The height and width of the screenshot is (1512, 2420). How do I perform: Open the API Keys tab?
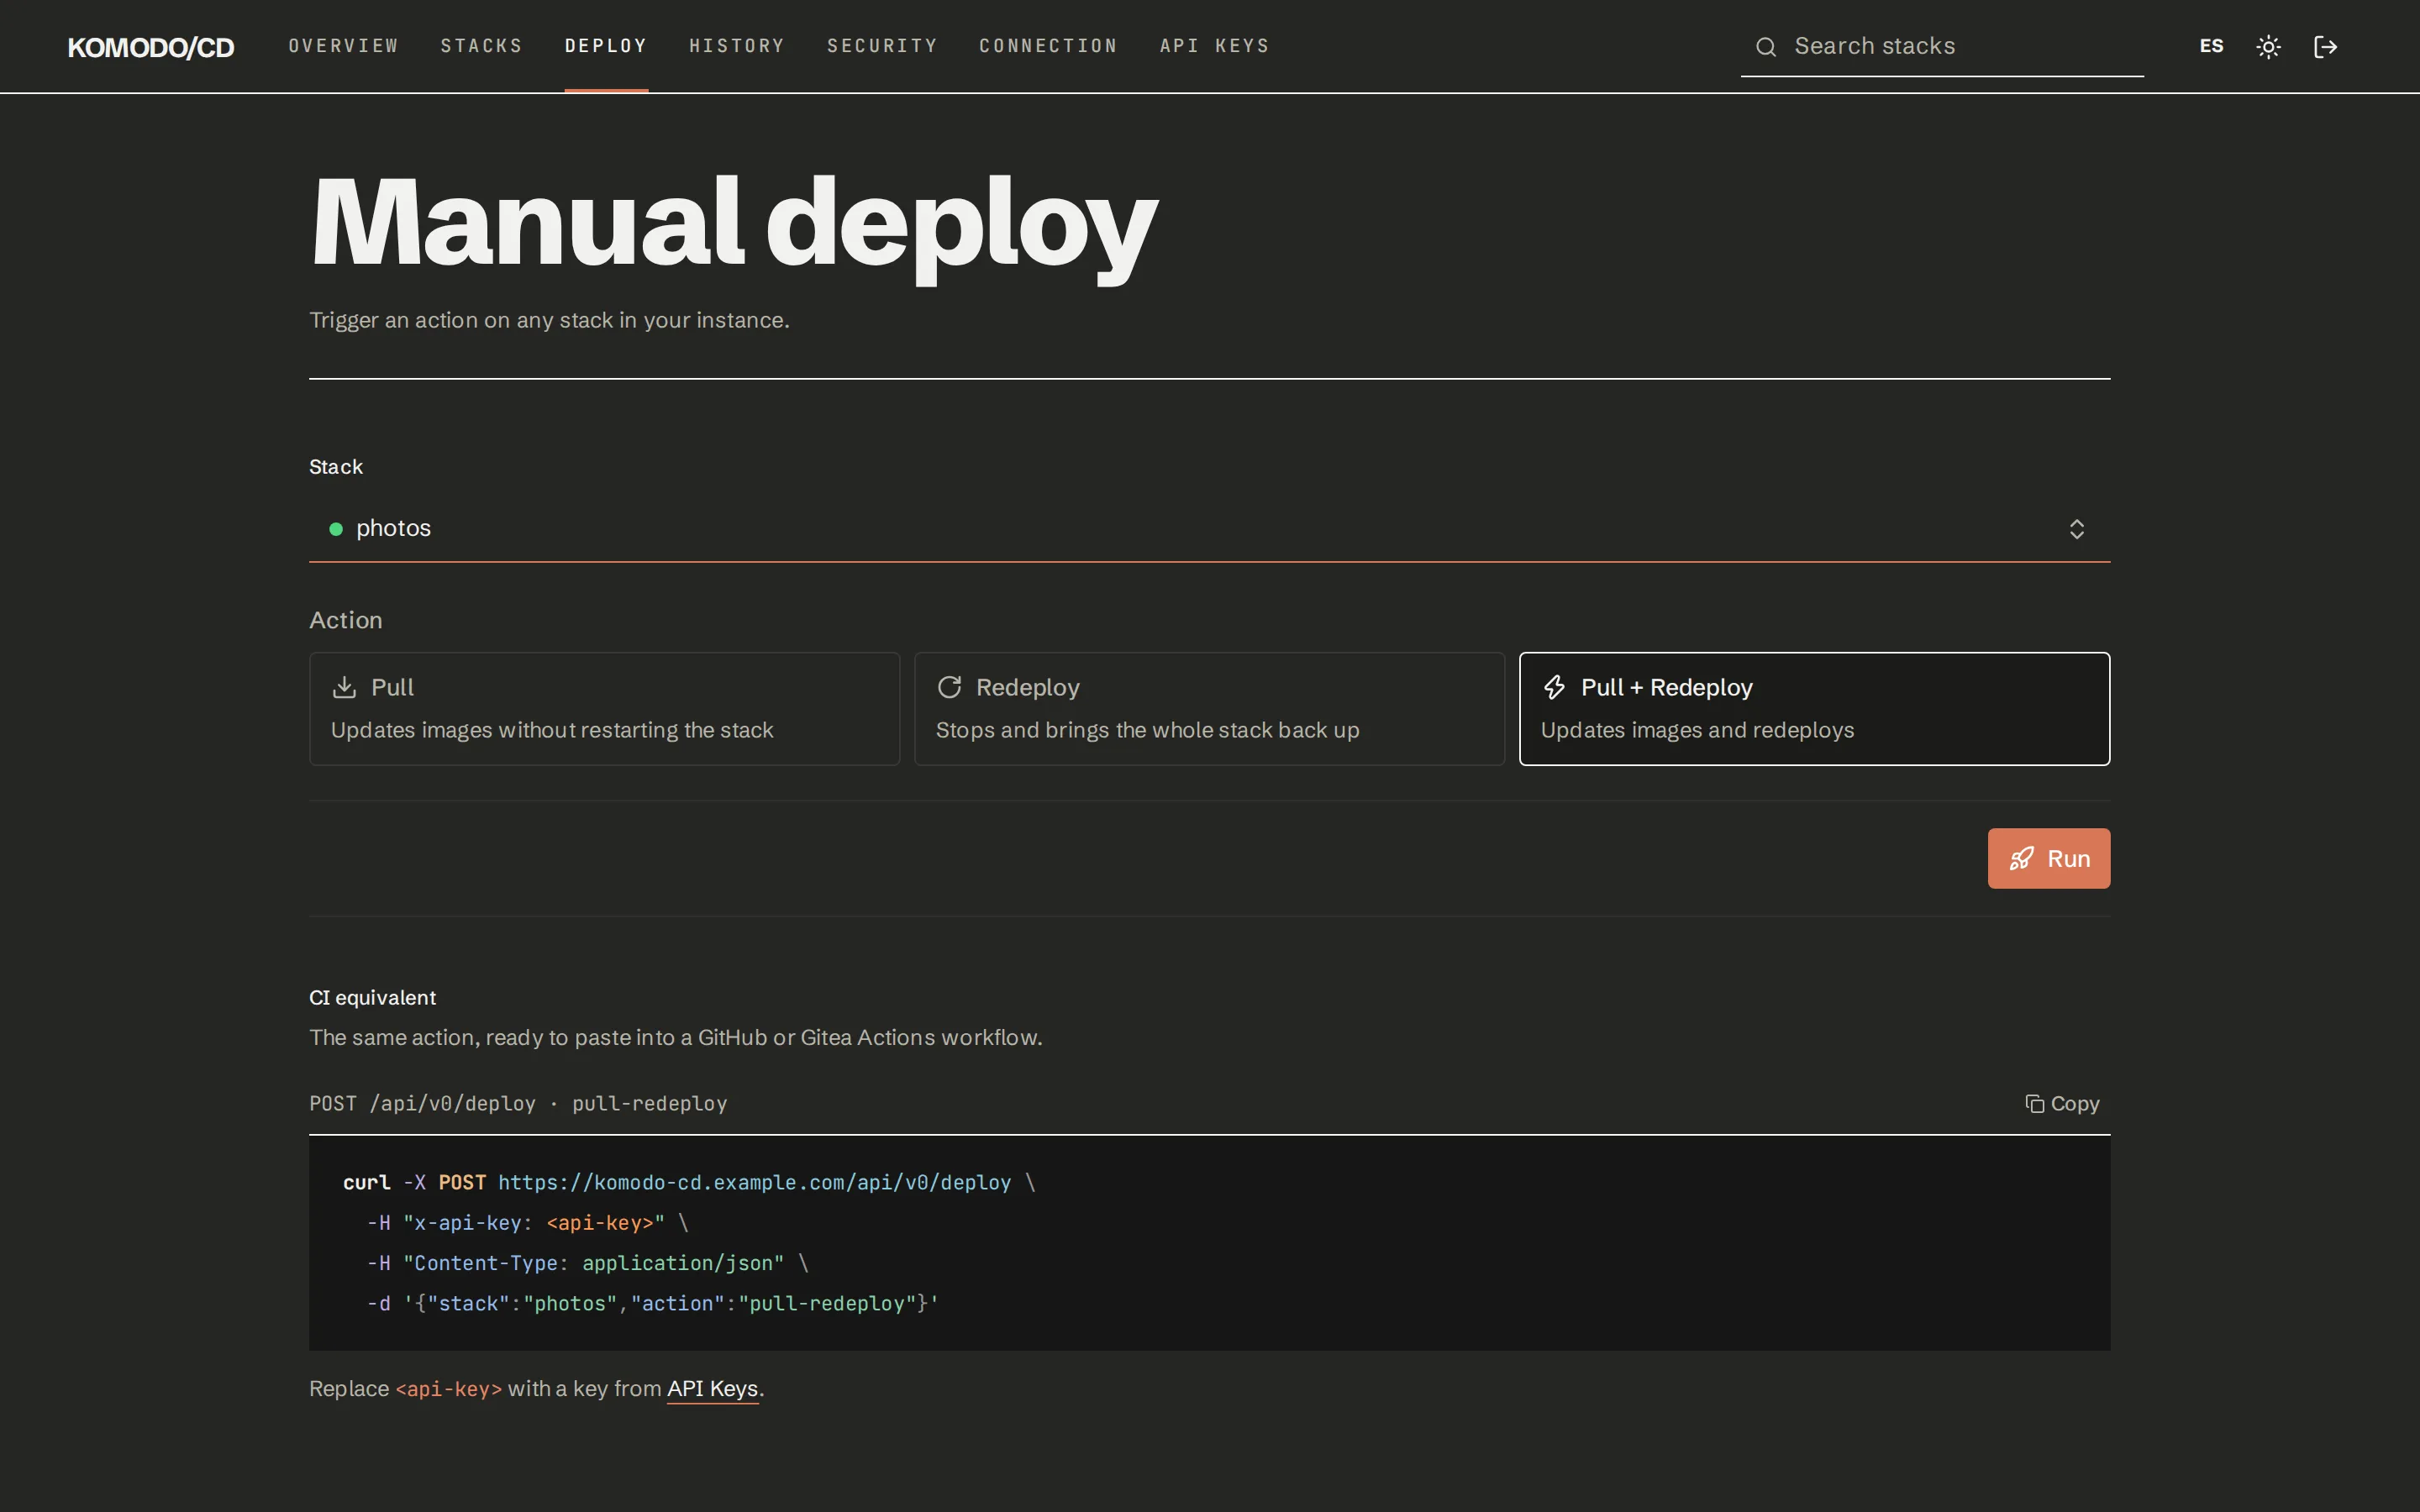(1214, 46)
